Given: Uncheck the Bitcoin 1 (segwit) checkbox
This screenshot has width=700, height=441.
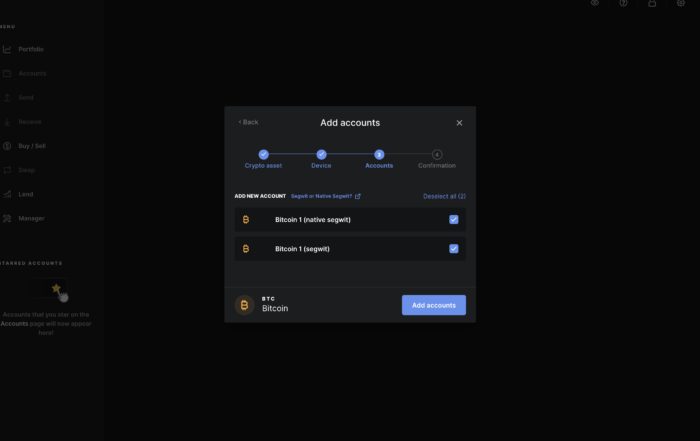Looking at the screenshot, I should pyautogui.click(x=454, y=248).
